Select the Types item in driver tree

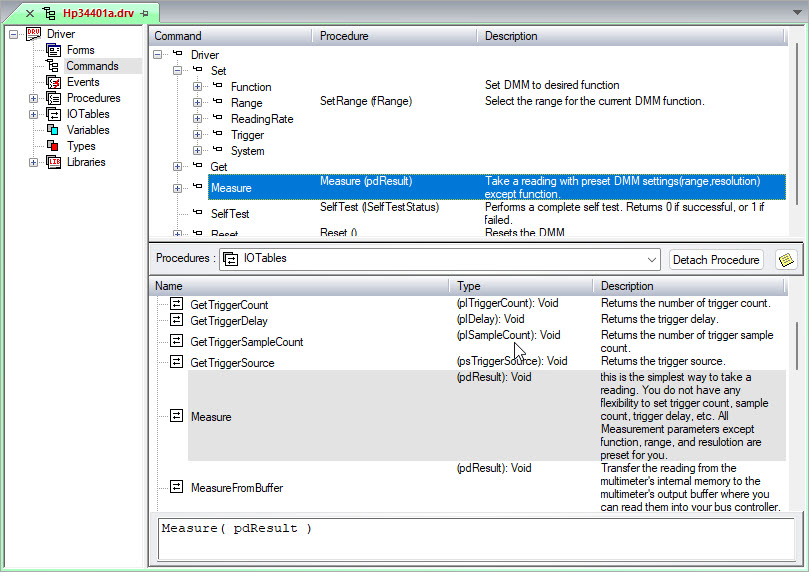[x=81, y=146]
